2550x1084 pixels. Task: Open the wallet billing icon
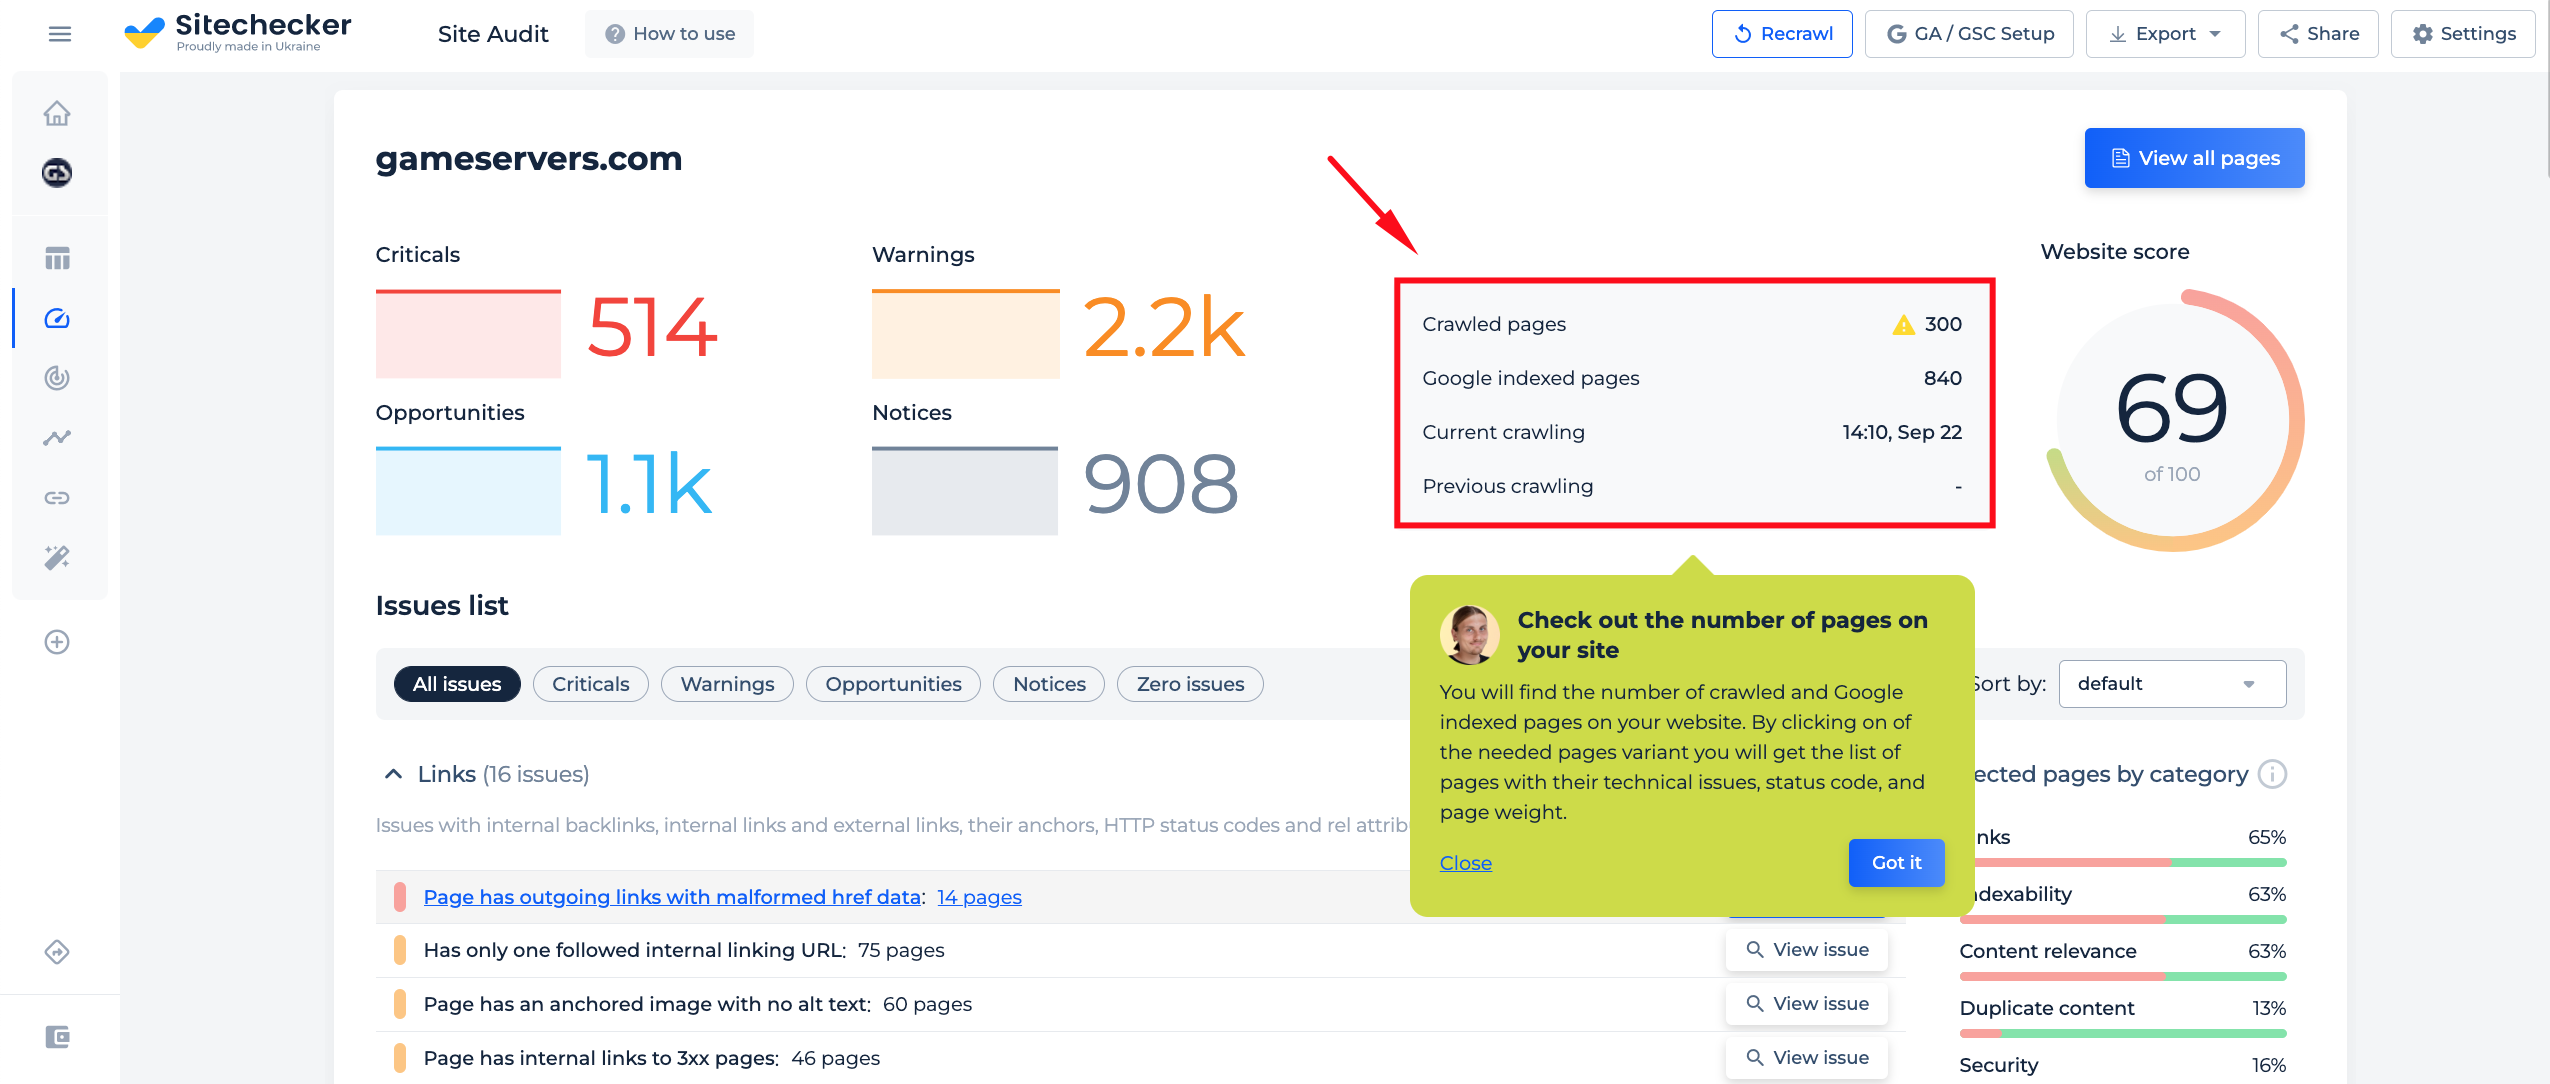point(57,1037)
